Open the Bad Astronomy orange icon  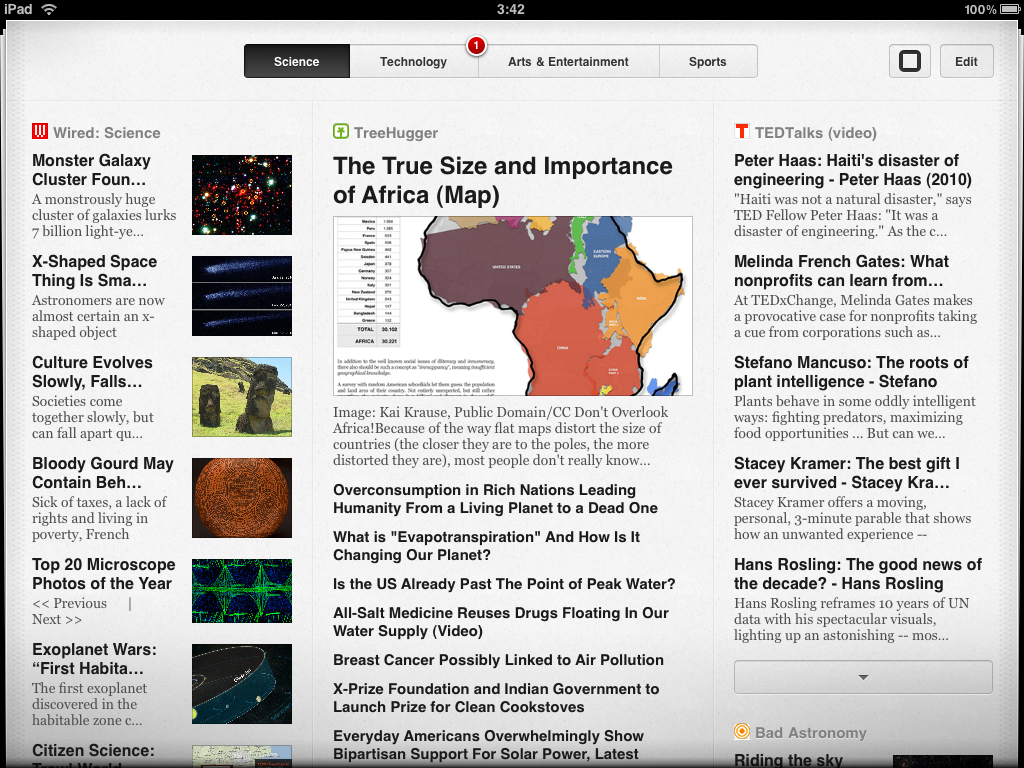(742, 731)
